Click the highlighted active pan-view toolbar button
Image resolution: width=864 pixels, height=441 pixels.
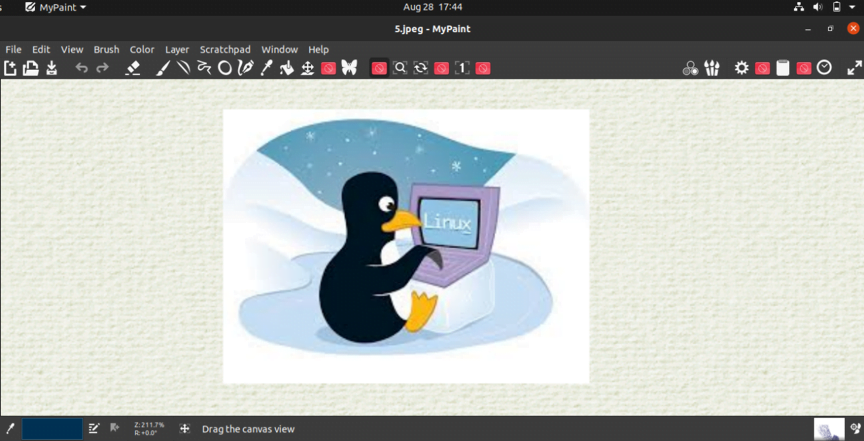[x=379, y=68]
